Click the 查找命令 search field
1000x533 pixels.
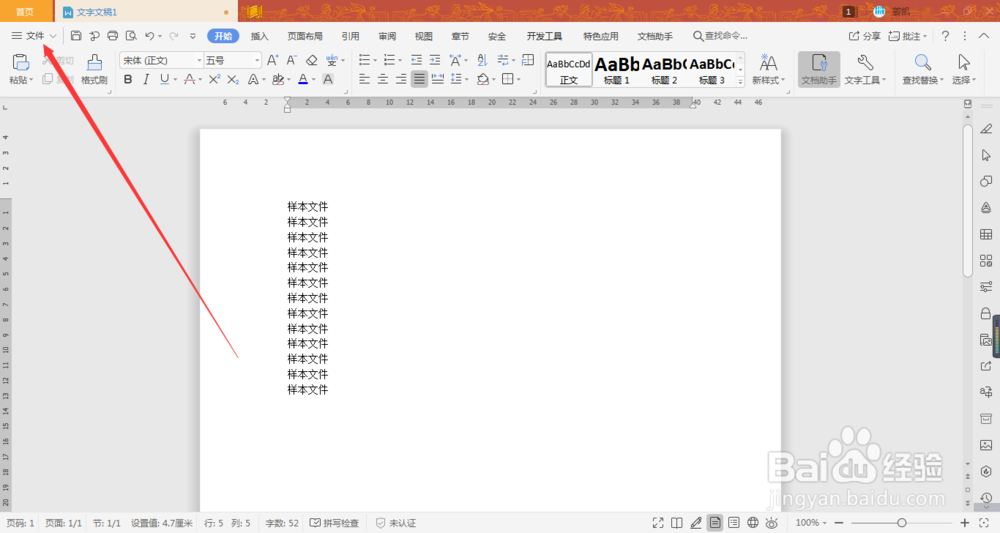coord(720,36)
